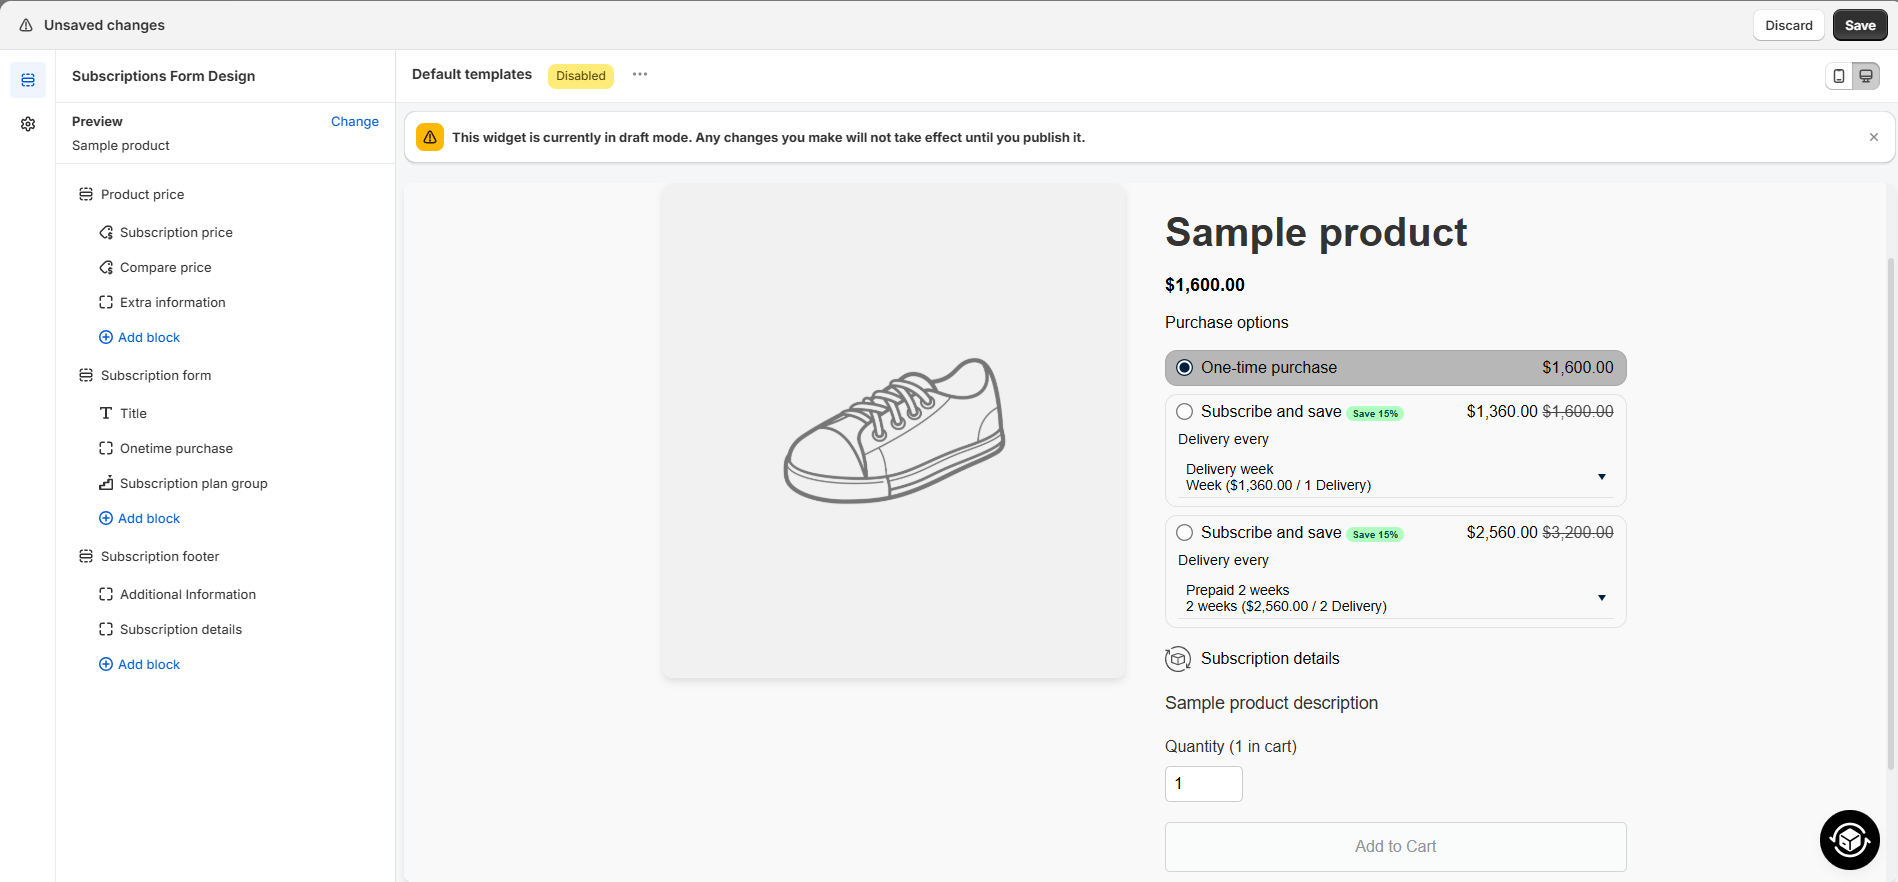Select the Prepaid Subscribe and save radio
Image resolution: width=1898 pixels, height=882 pixels.
tap(1185, 533)
